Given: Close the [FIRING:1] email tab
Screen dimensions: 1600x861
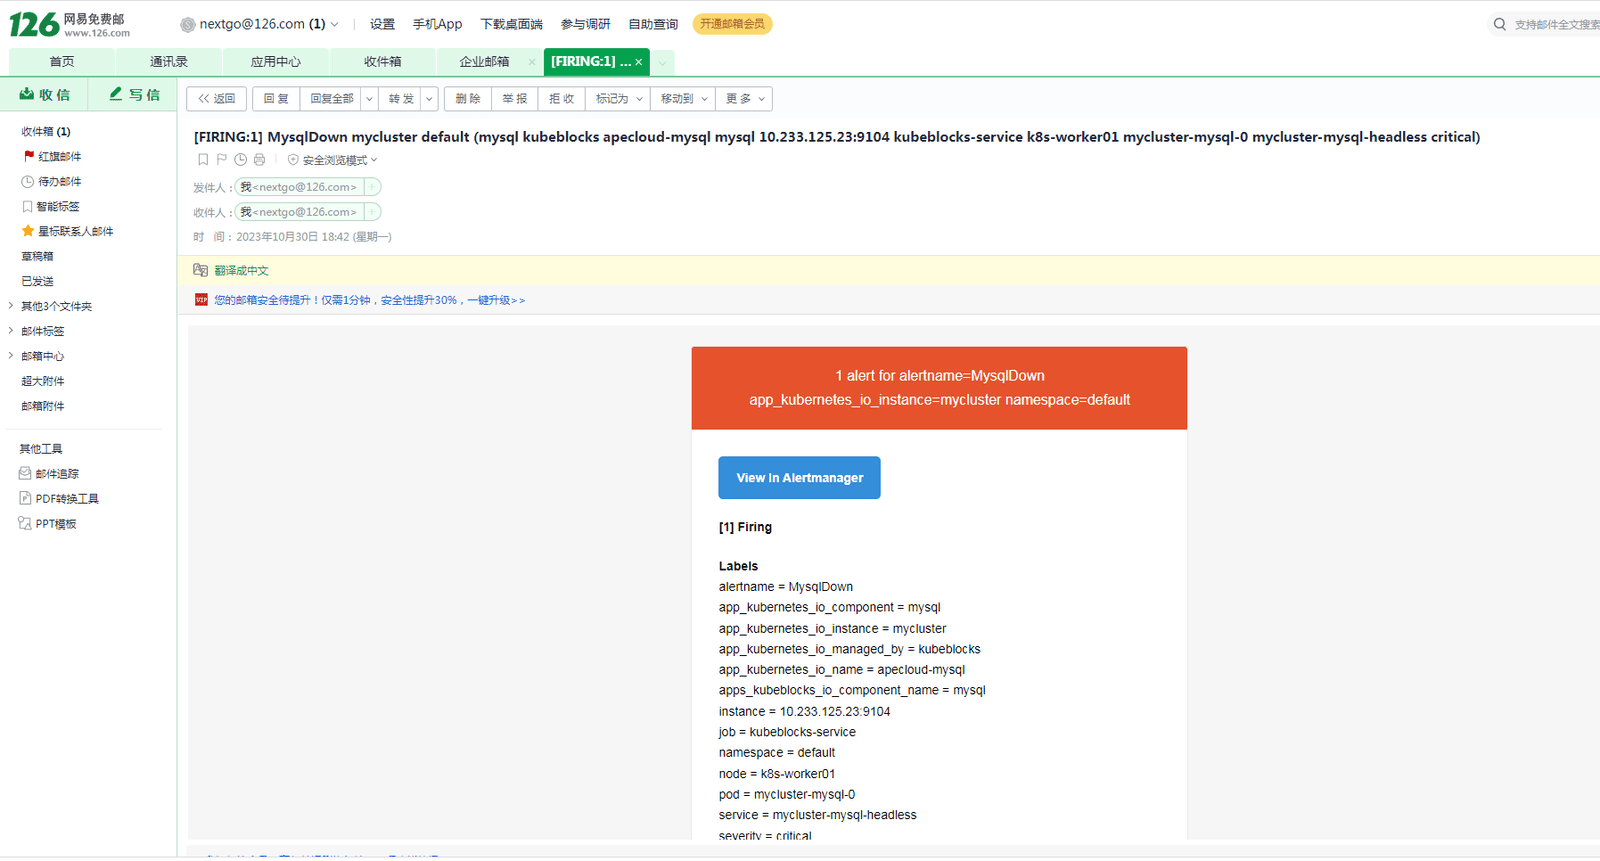Looking at the screenshot, I should click(x=639, y=62).
